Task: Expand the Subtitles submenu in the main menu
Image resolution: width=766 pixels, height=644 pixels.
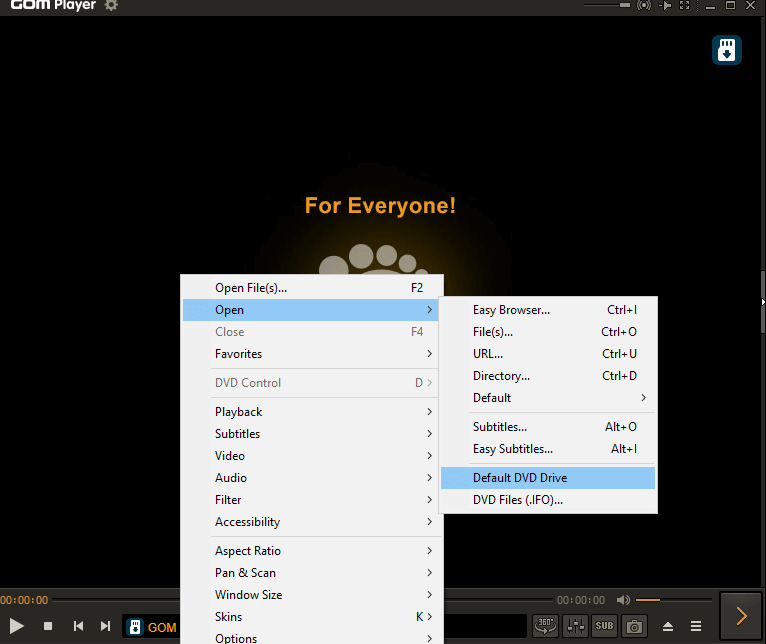Action: point(311,434)
